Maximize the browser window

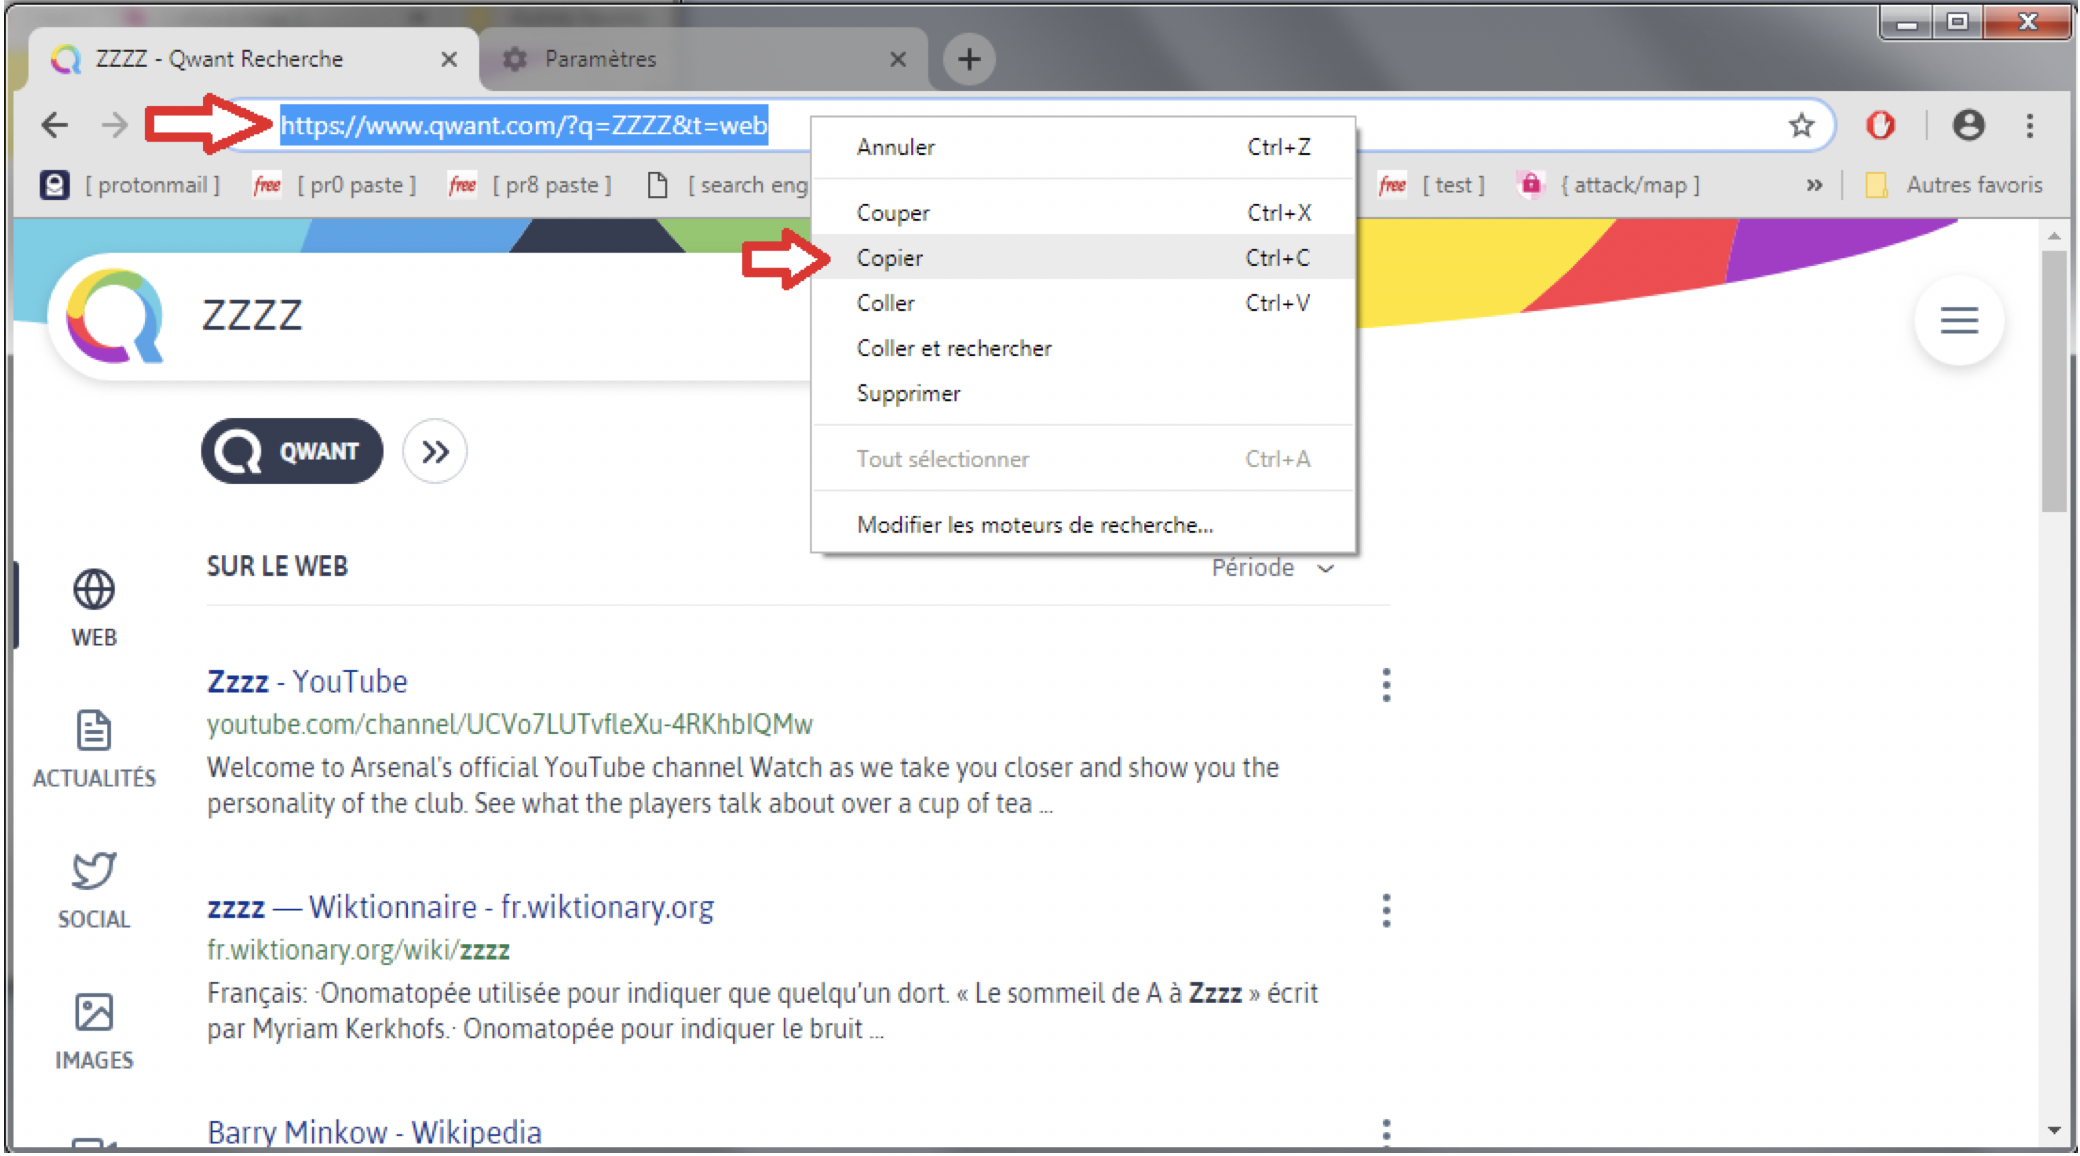click(x=1957, y=22)
